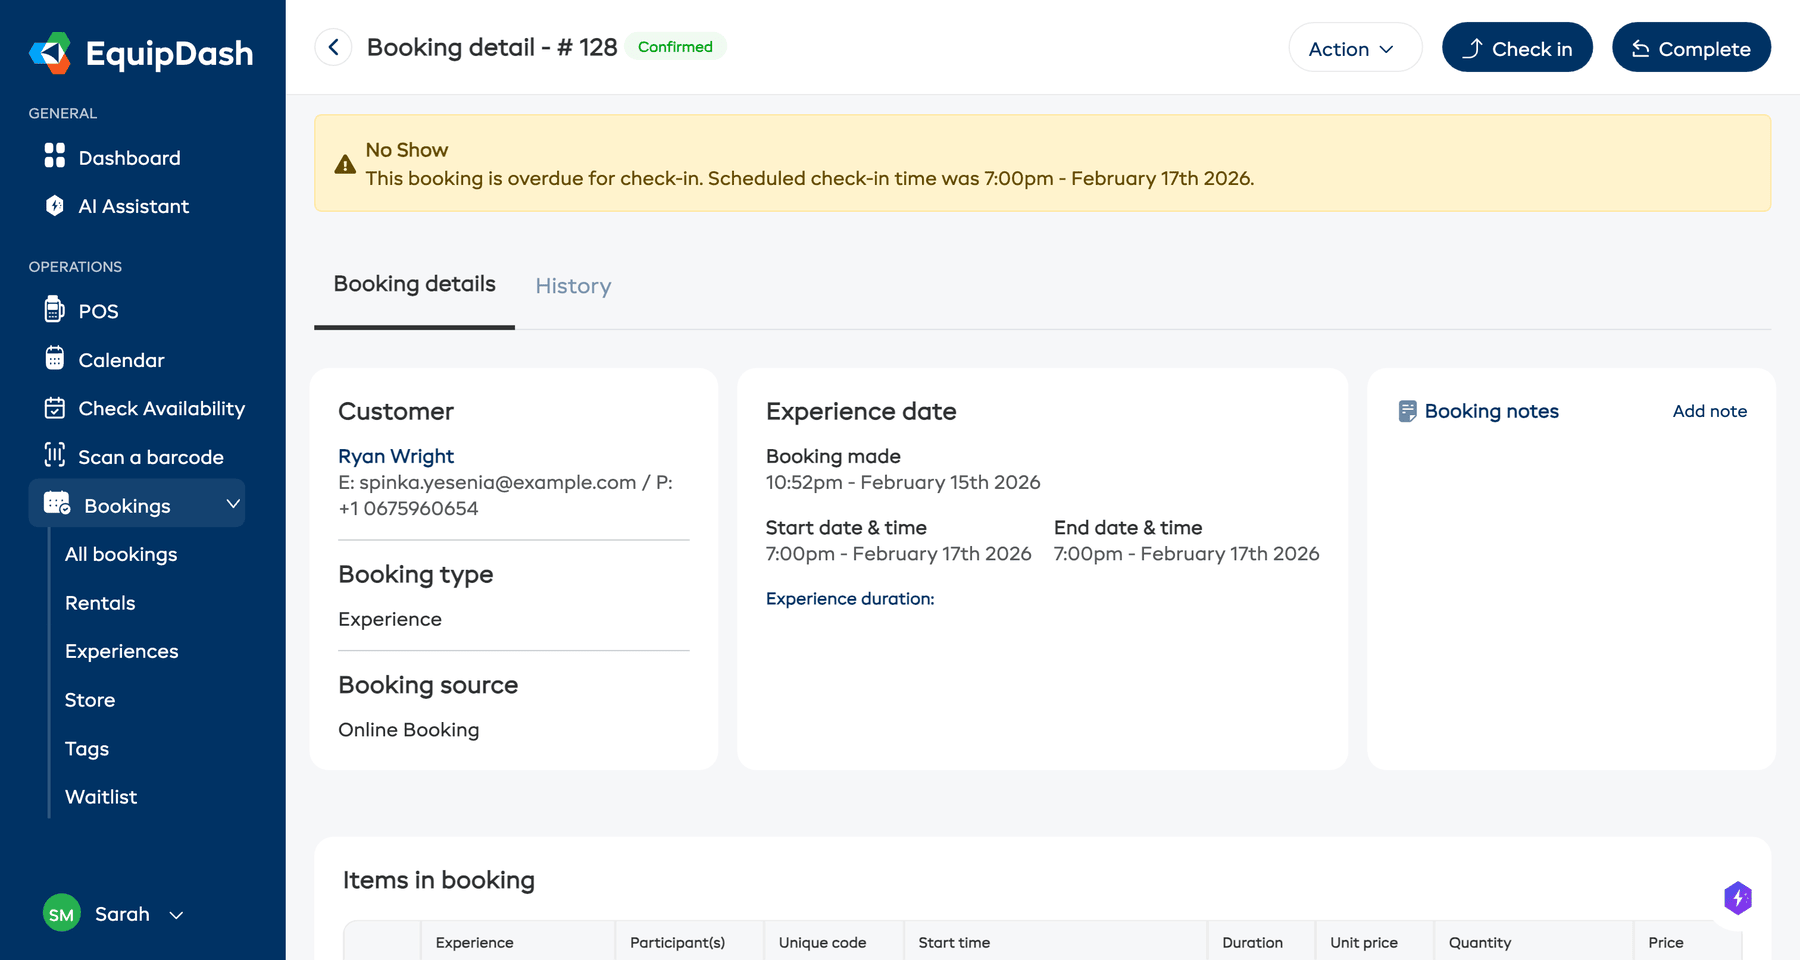Open customer profile via Ryan Wright link
The height and width of the screenshot is (960, 1800).
coord(396,456)
